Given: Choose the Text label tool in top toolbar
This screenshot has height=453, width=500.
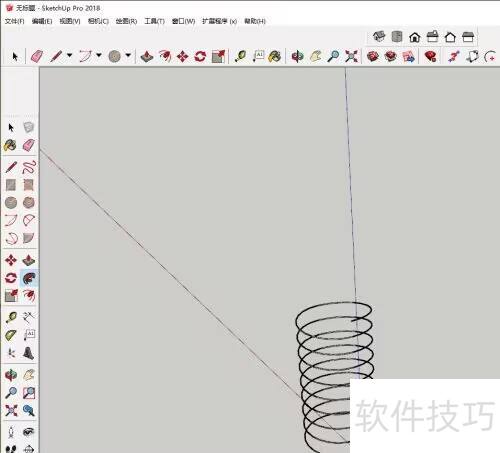Looking at the screenshot, I should [x=258, y=56].
